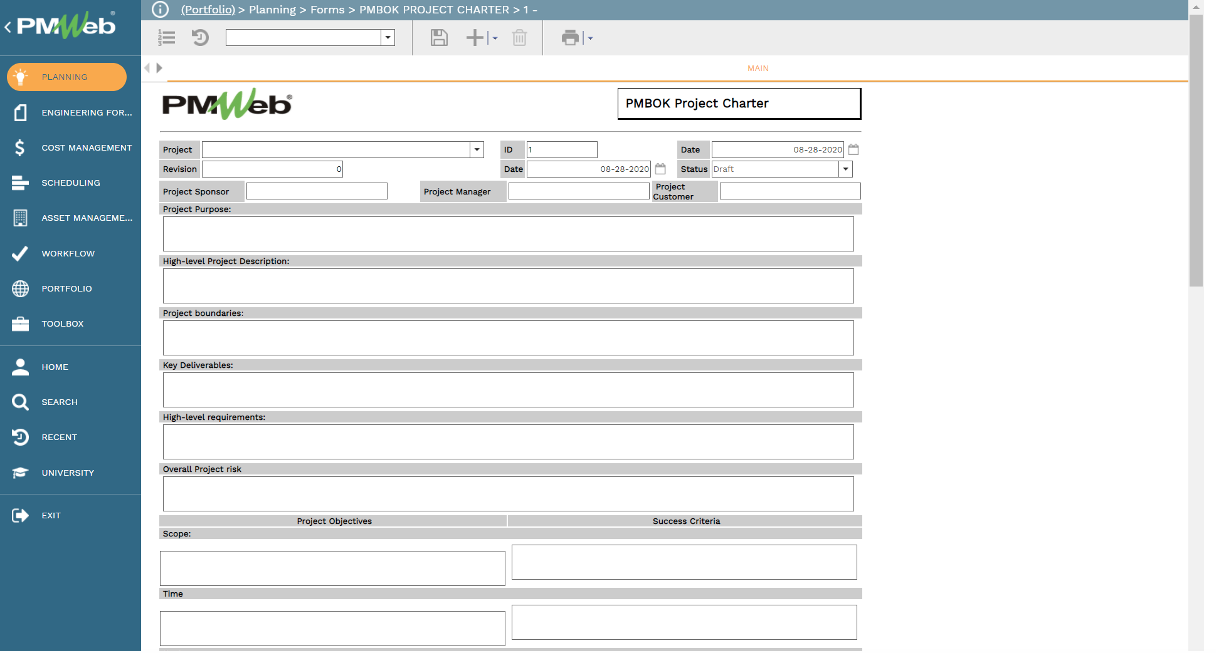Image resolution: width=1216 pixels, height=653 pixels.
Task: Follow the (Portfolio) breadcrumb link
Action: pos(208,9)
